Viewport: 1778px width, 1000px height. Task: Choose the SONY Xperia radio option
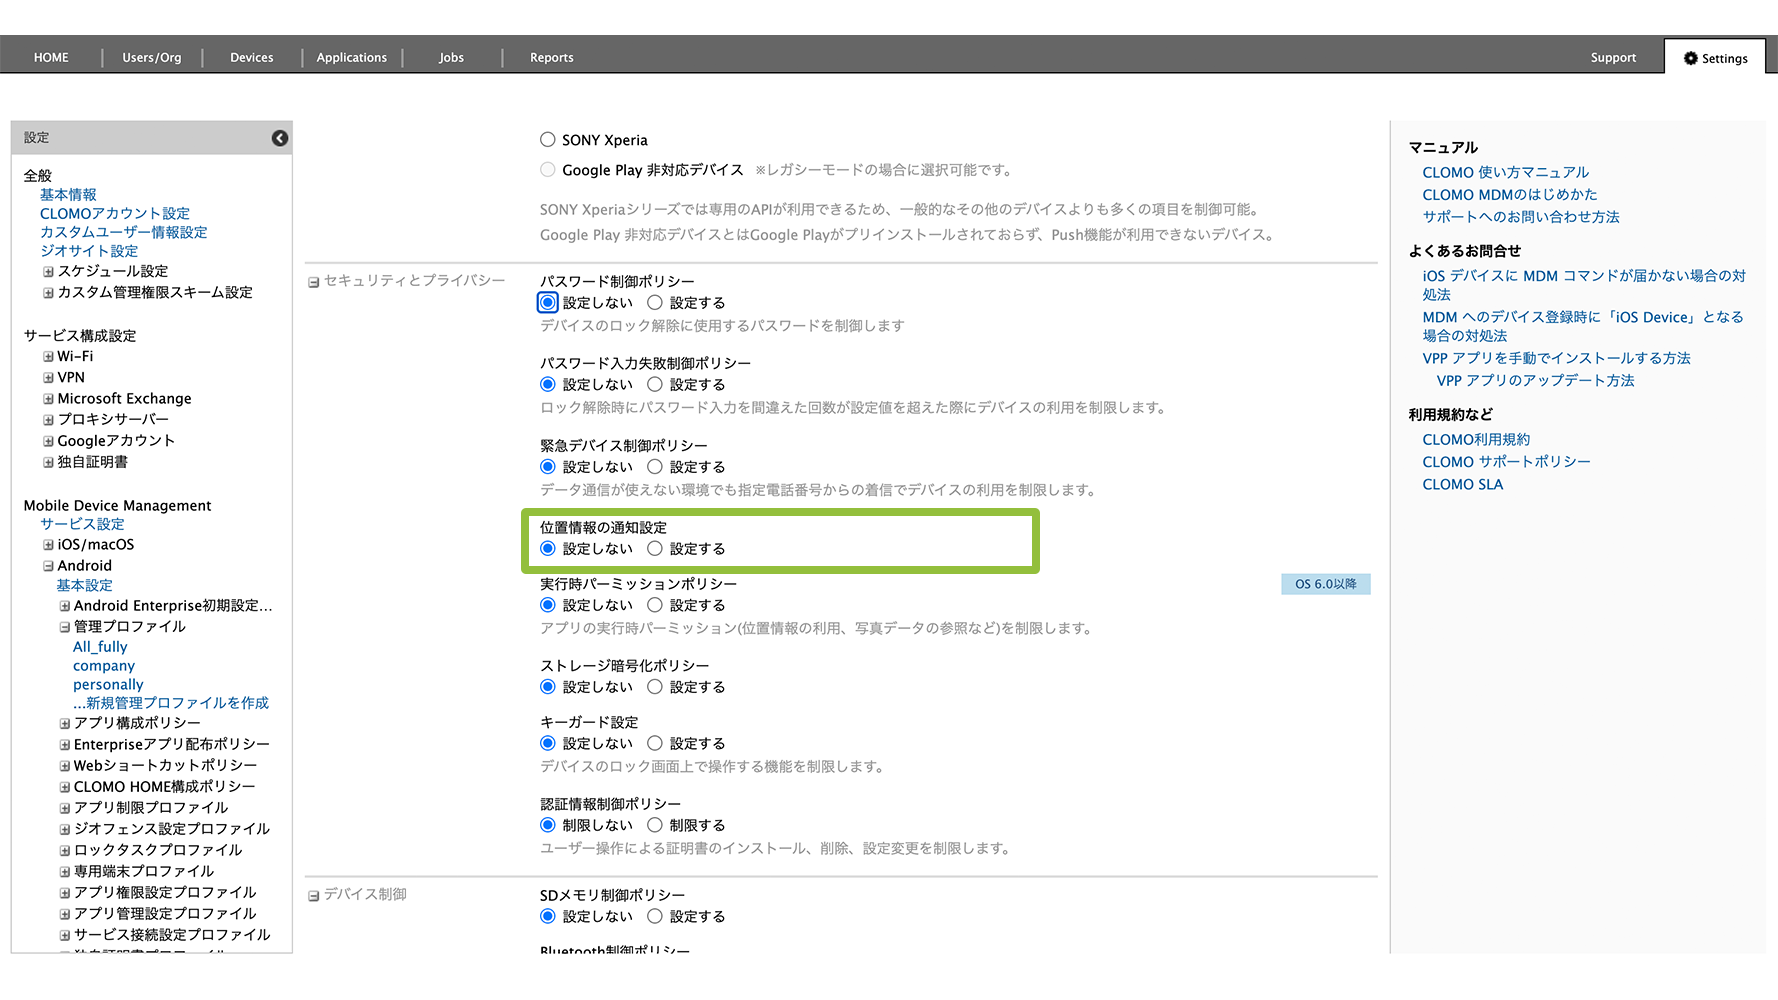(x=548, y=140)
